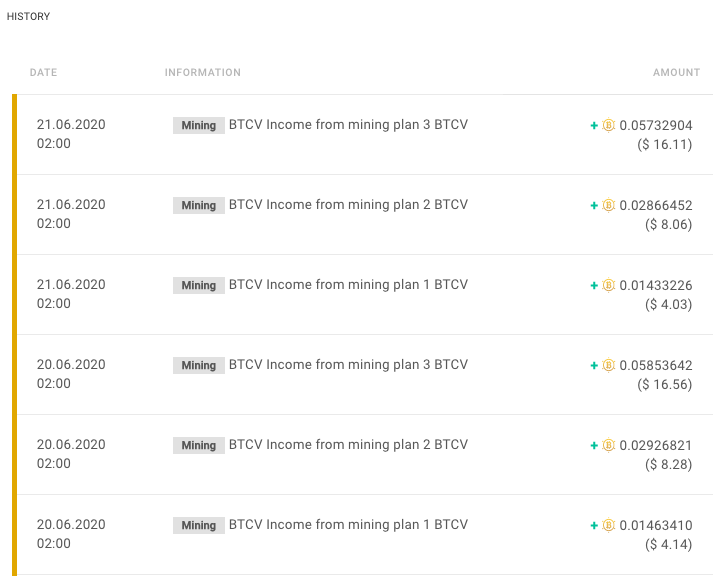Click the coin icon beside 0.02926821

click(608, 445)
